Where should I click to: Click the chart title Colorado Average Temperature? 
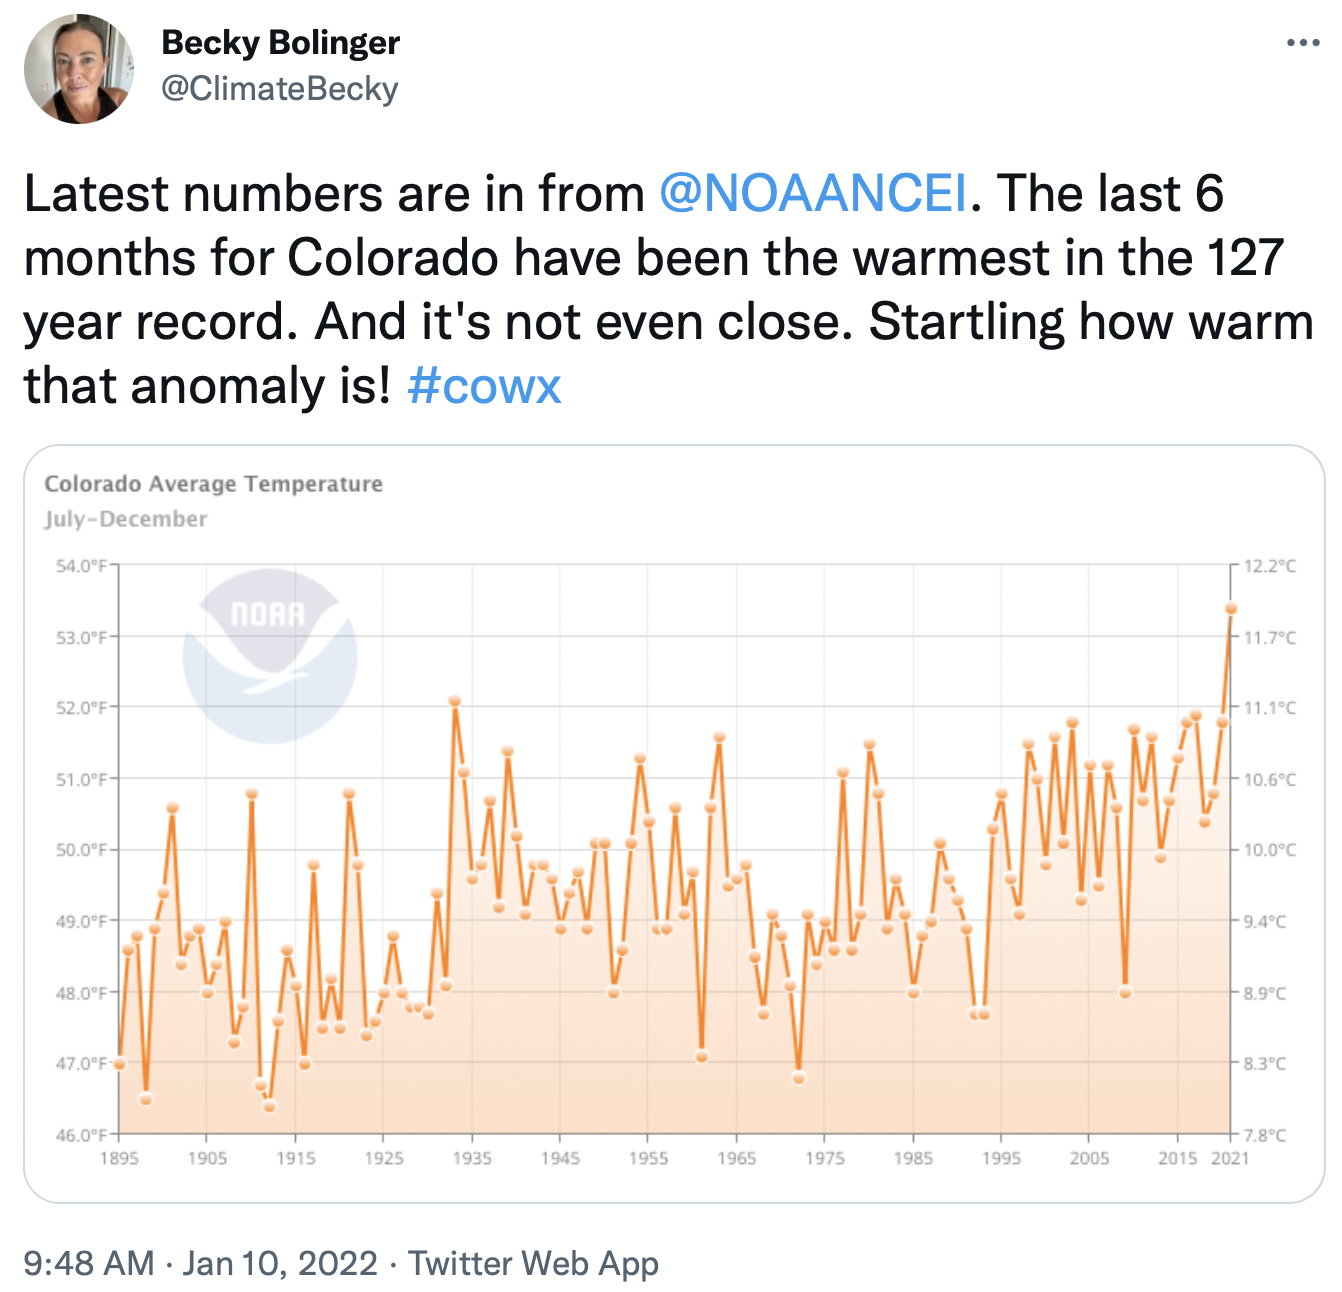point(214,484)
